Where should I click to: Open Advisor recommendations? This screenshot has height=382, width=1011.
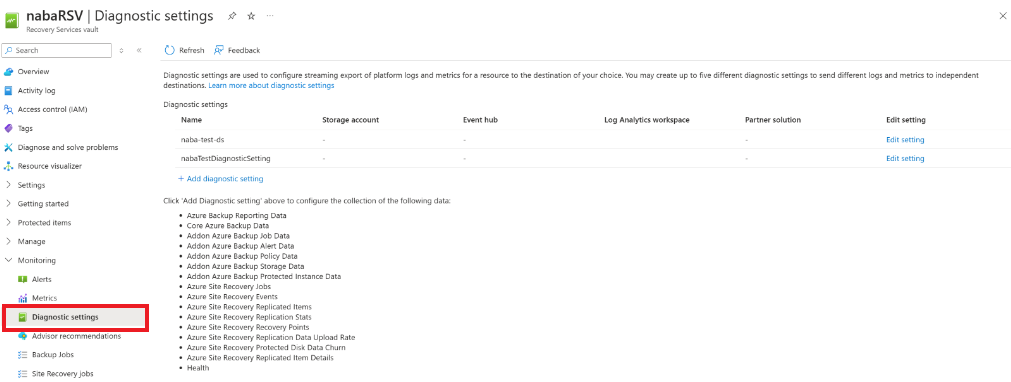pos(76,336)
